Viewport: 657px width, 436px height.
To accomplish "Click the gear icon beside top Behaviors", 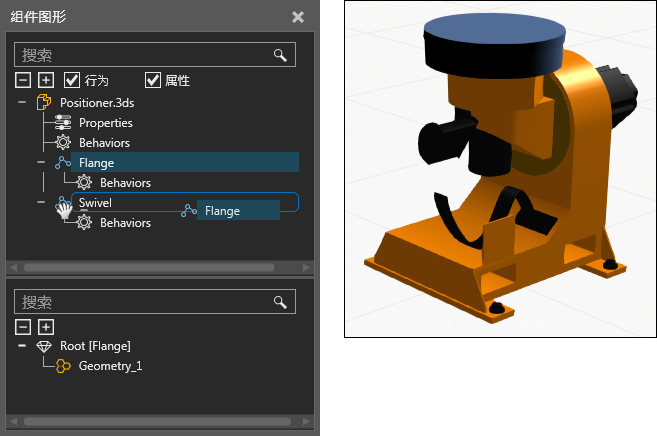I will (x=63, y=143).
